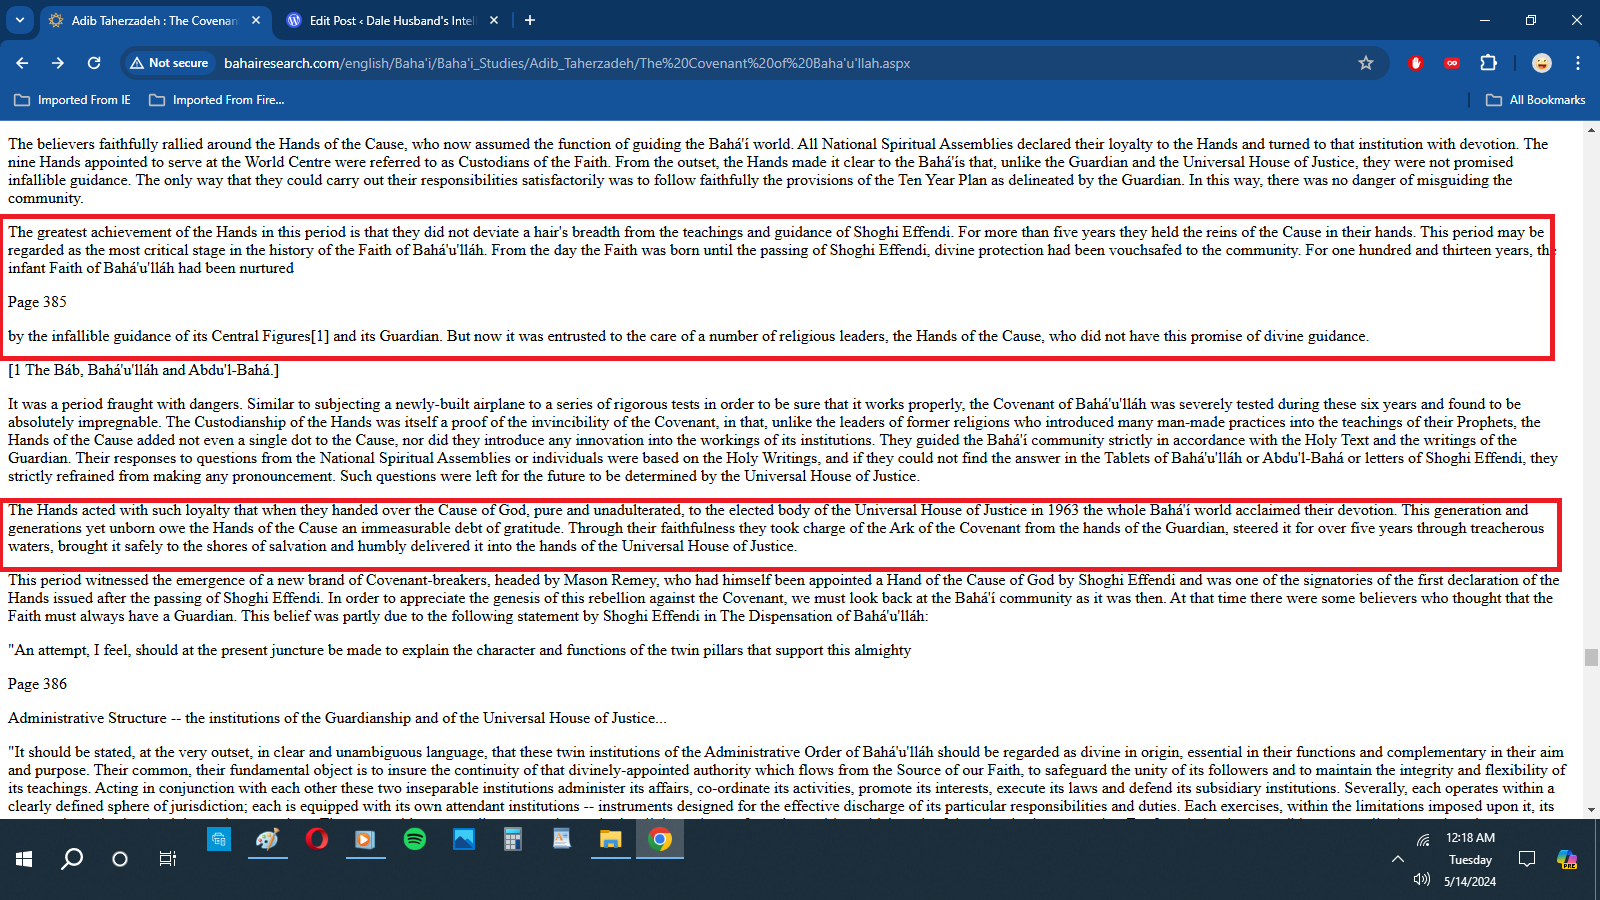Launch Opera from the taskbar

click(x=316, y=840)
